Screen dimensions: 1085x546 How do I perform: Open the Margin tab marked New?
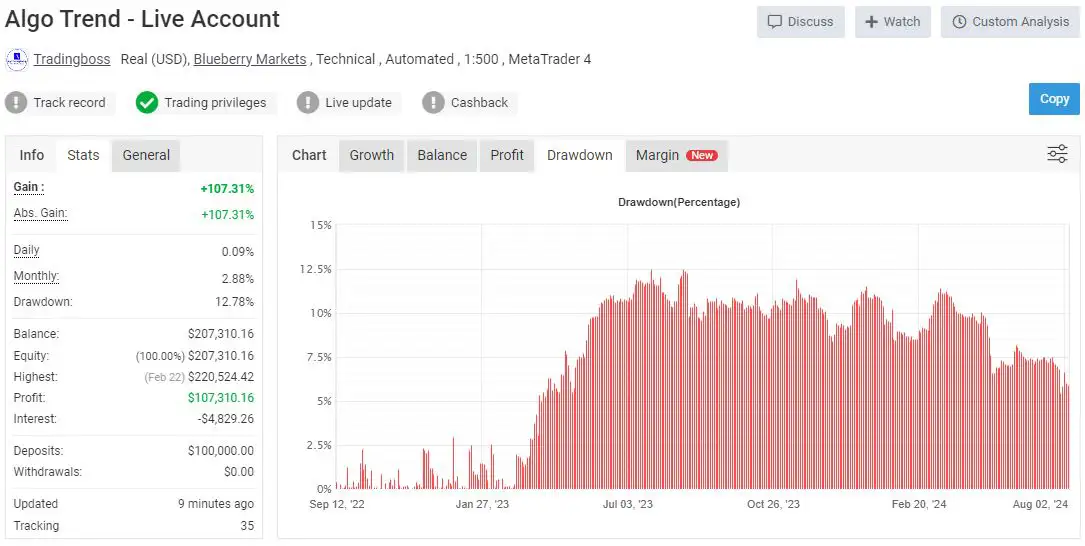(x=675, y=155)
